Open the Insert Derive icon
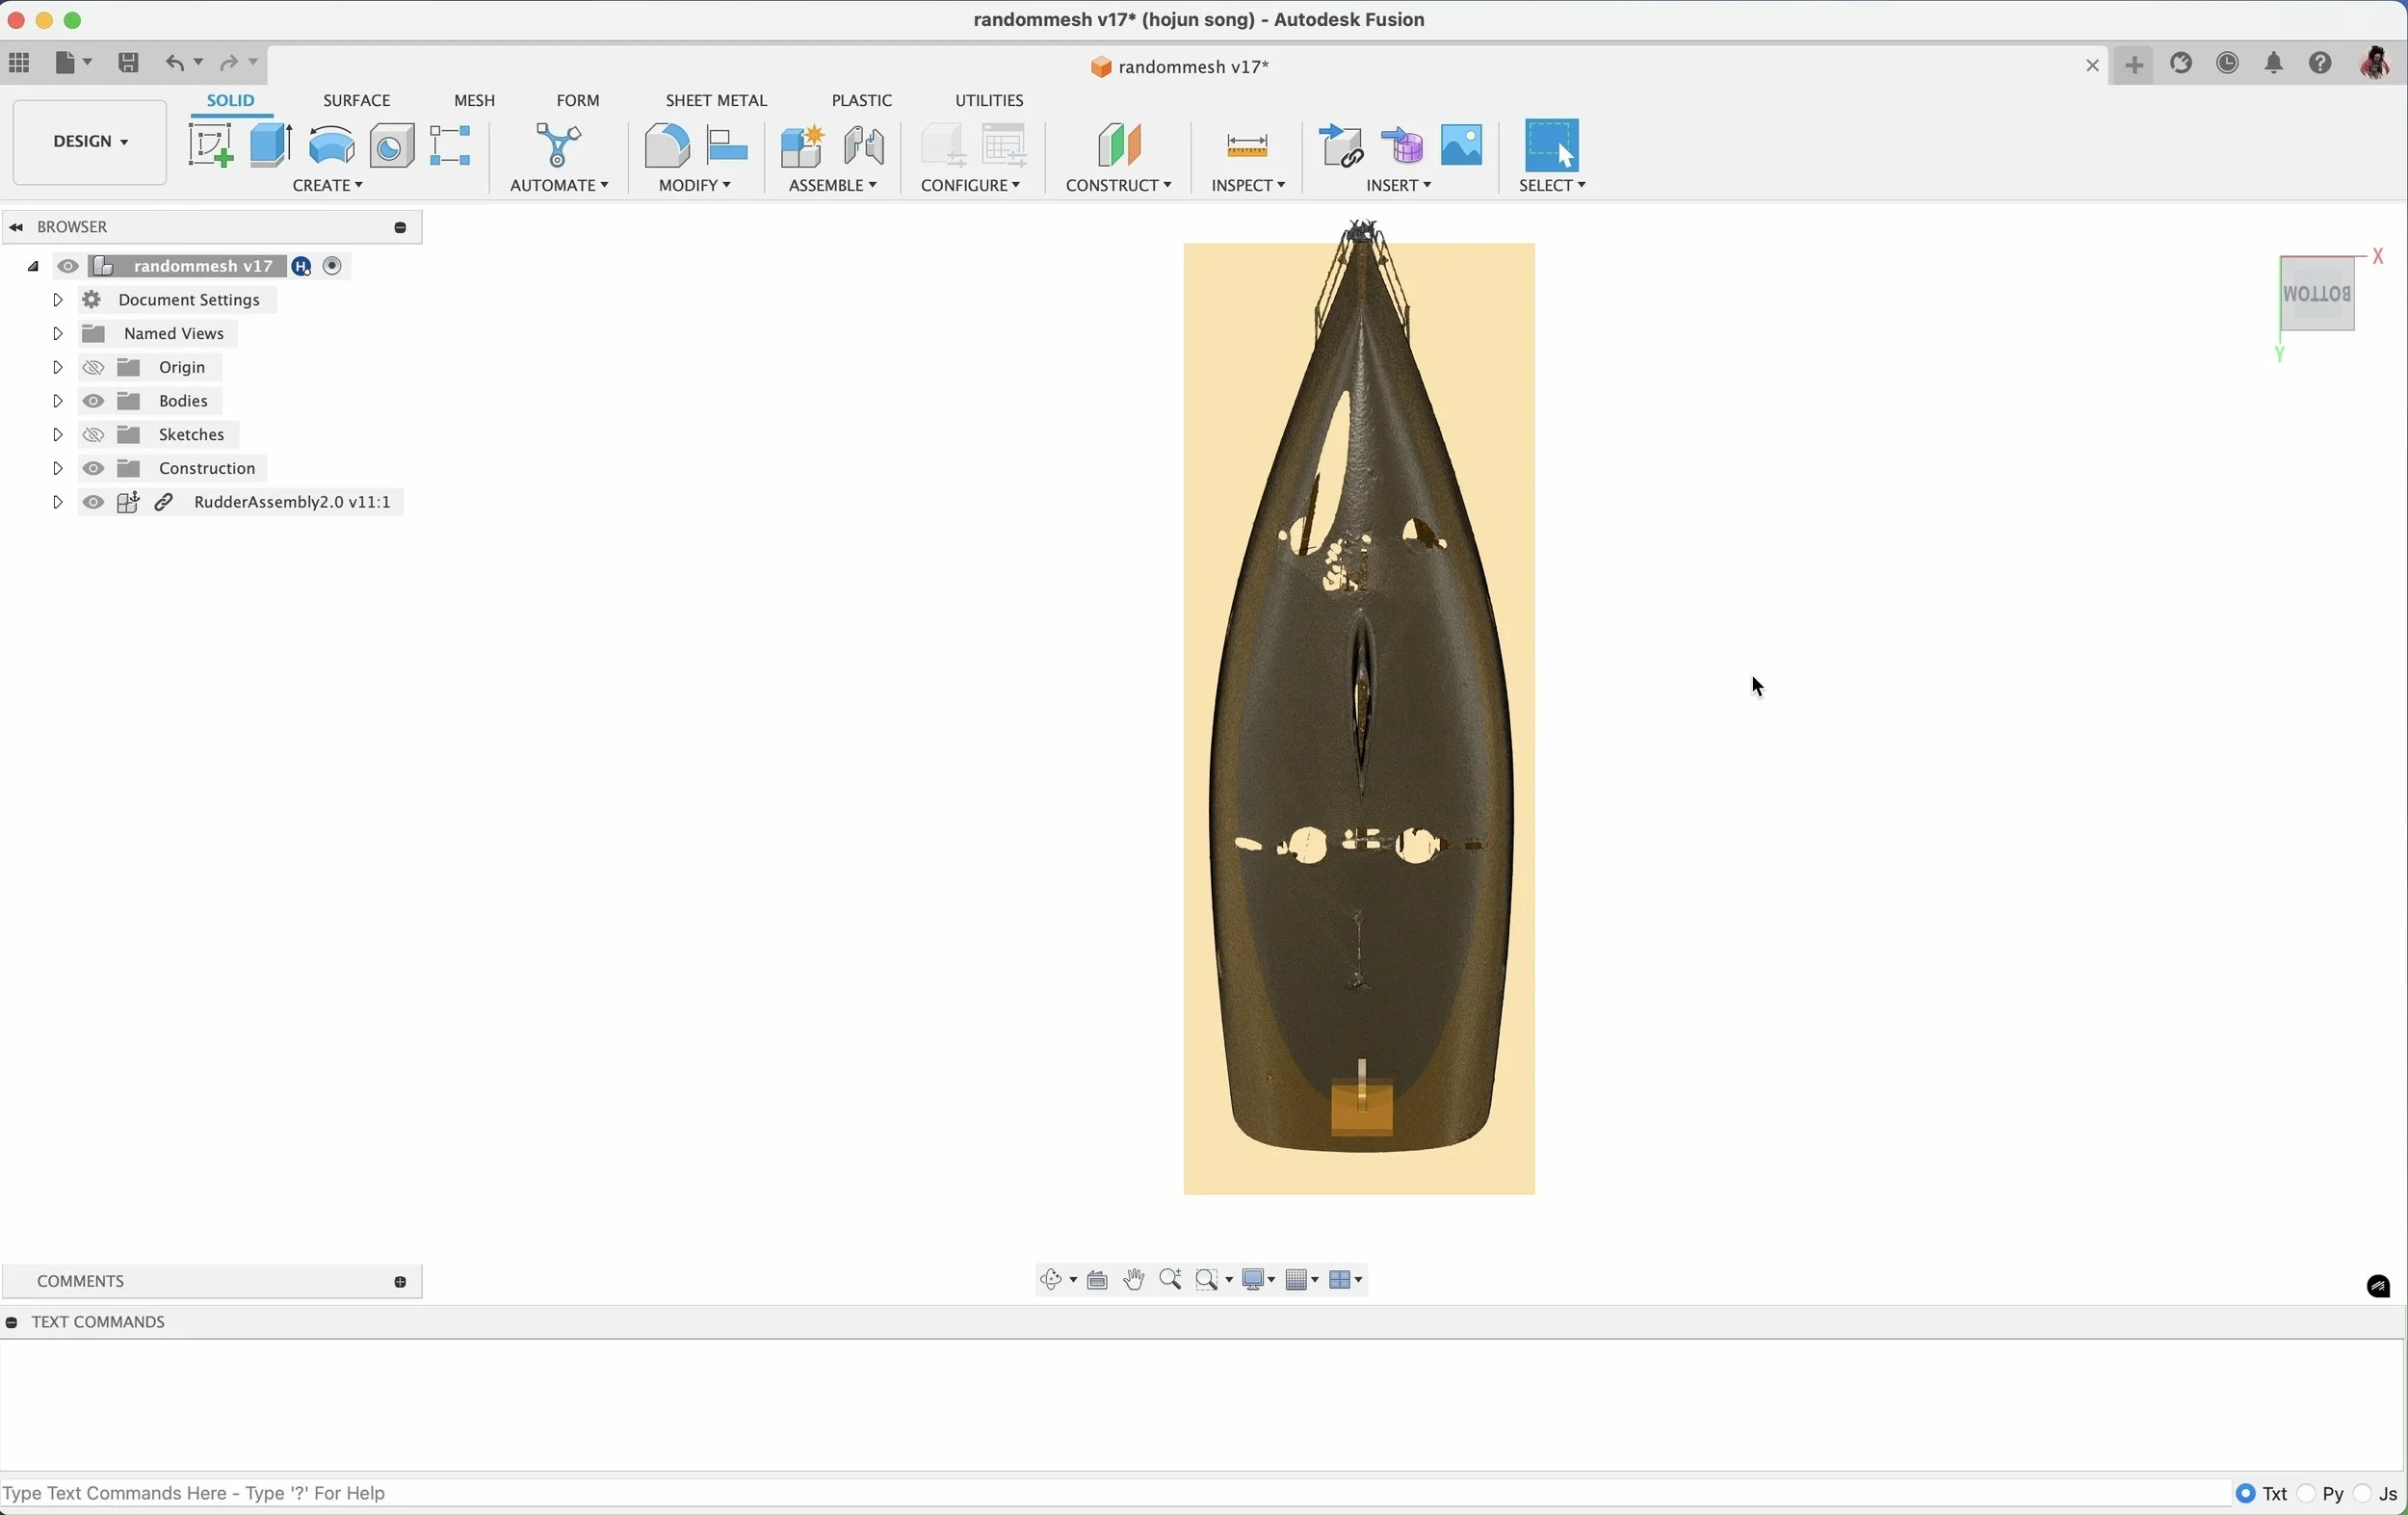2408x1515 pixels. 1341,146
